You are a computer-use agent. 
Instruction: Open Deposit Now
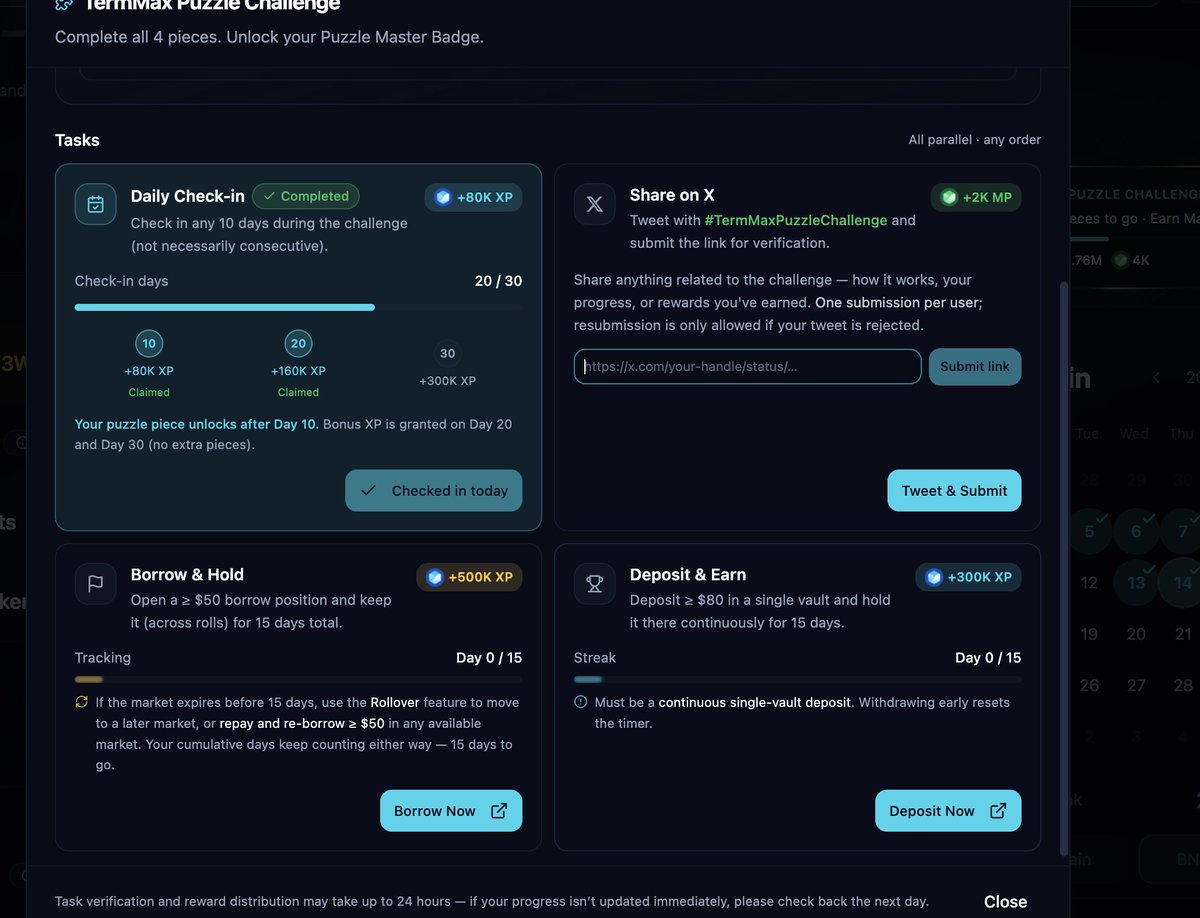click(948, 811)
